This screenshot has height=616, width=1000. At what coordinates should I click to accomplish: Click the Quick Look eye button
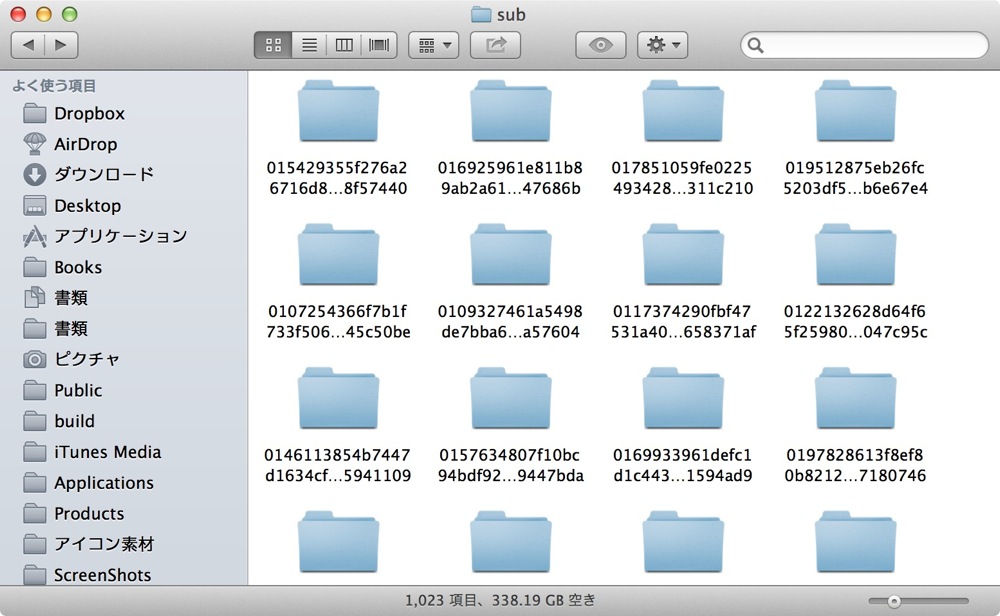click(x=600, y=45)
